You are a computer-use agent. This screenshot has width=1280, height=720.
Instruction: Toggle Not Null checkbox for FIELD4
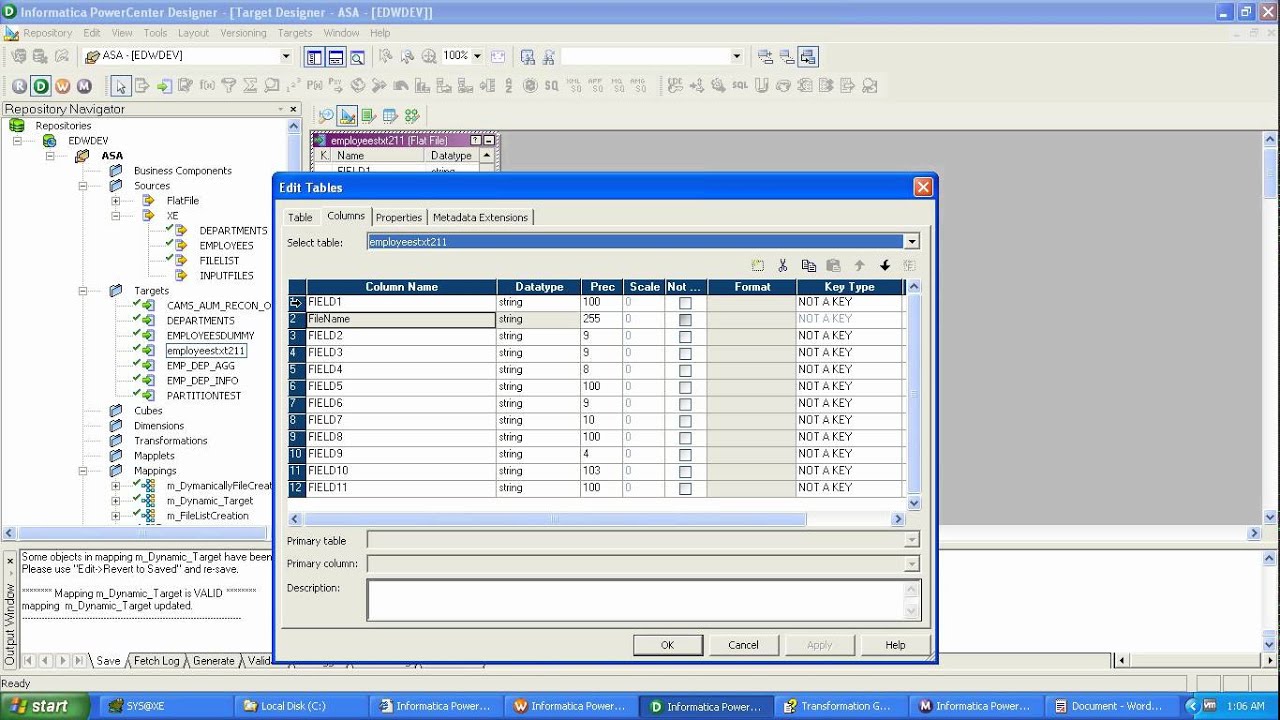tap(685, 371)
